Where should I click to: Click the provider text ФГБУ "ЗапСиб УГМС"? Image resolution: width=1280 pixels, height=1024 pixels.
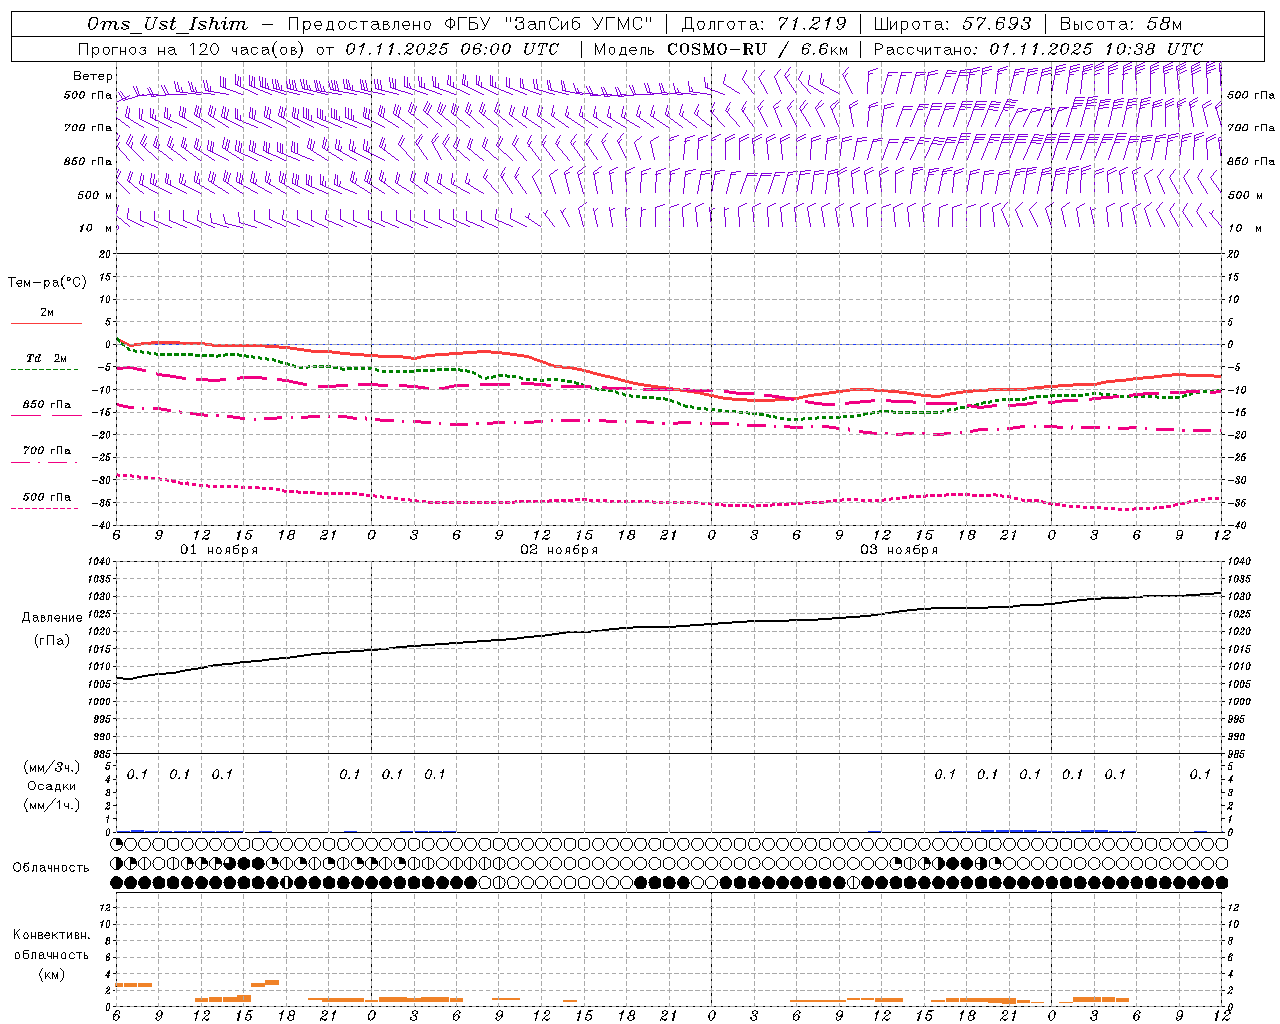pyautogui.click(x=548, y=24)
